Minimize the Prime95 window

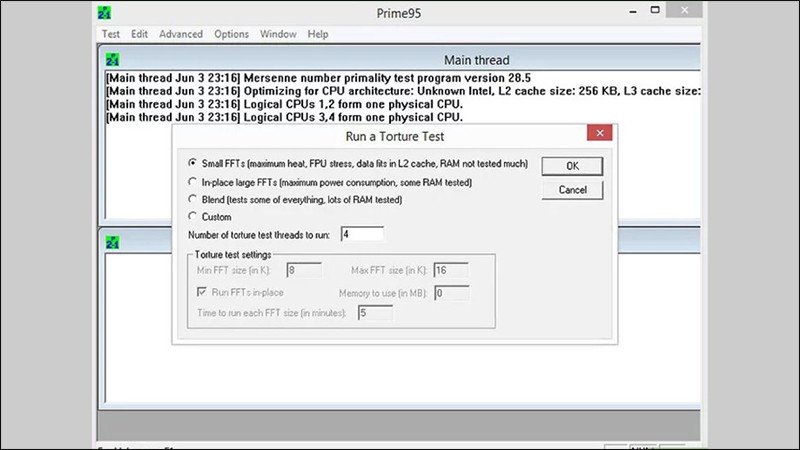coord(633,11)
